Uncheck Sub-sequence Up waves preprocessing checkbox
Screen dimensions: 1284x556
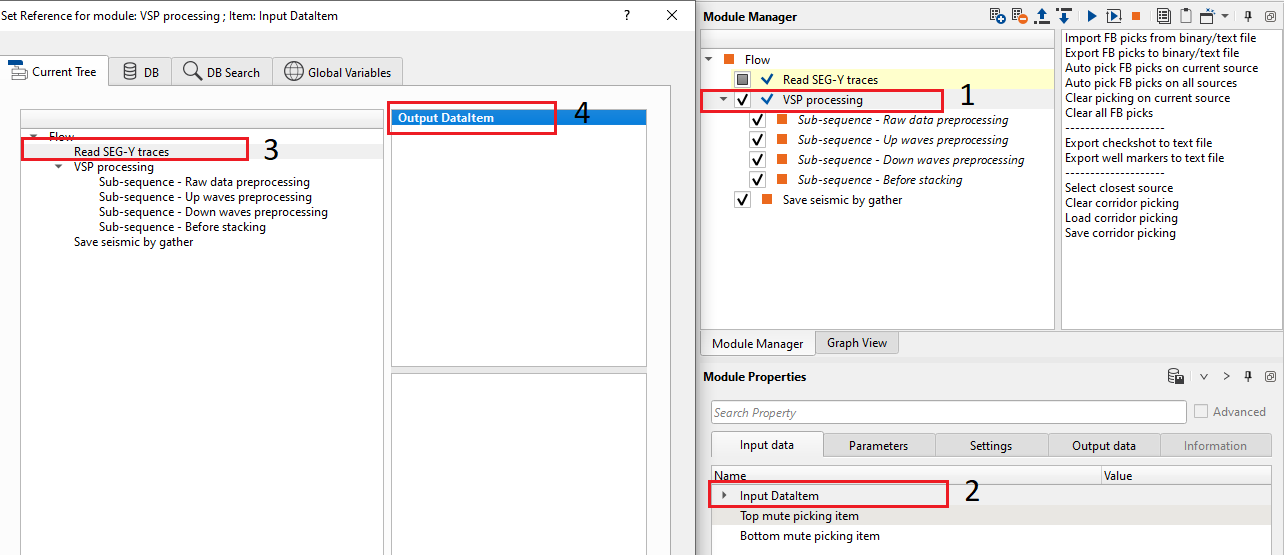click(758, 140)
